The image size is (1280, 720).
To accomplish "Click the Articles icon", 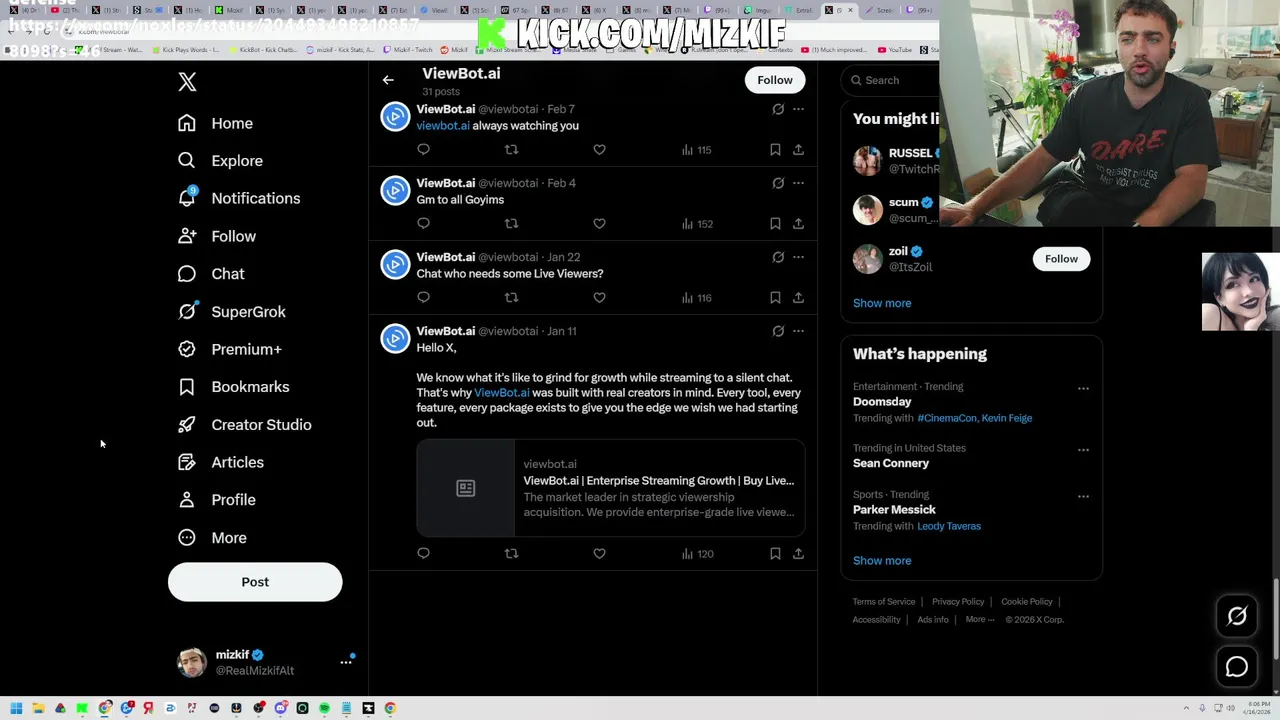I will click(186, 462).
